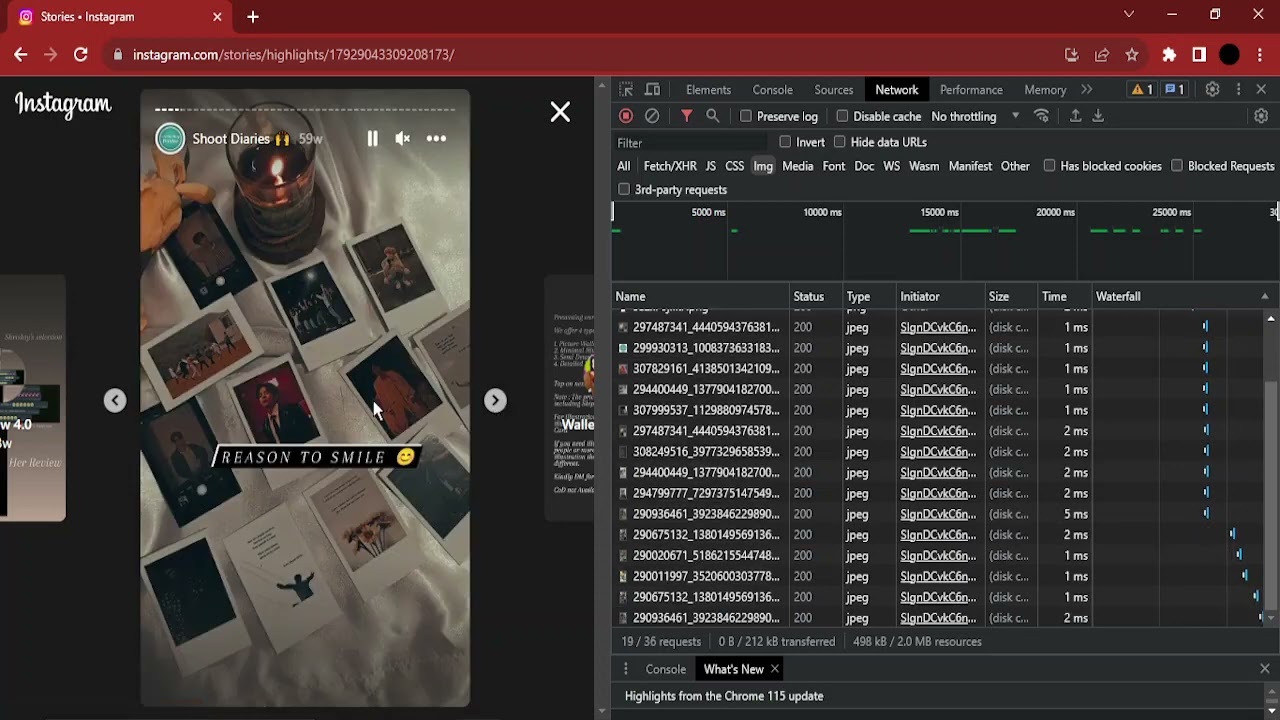The width and height of the screenshot is (1280, 720).
Task: Click the network Filter text field
Action: point(690,143)
